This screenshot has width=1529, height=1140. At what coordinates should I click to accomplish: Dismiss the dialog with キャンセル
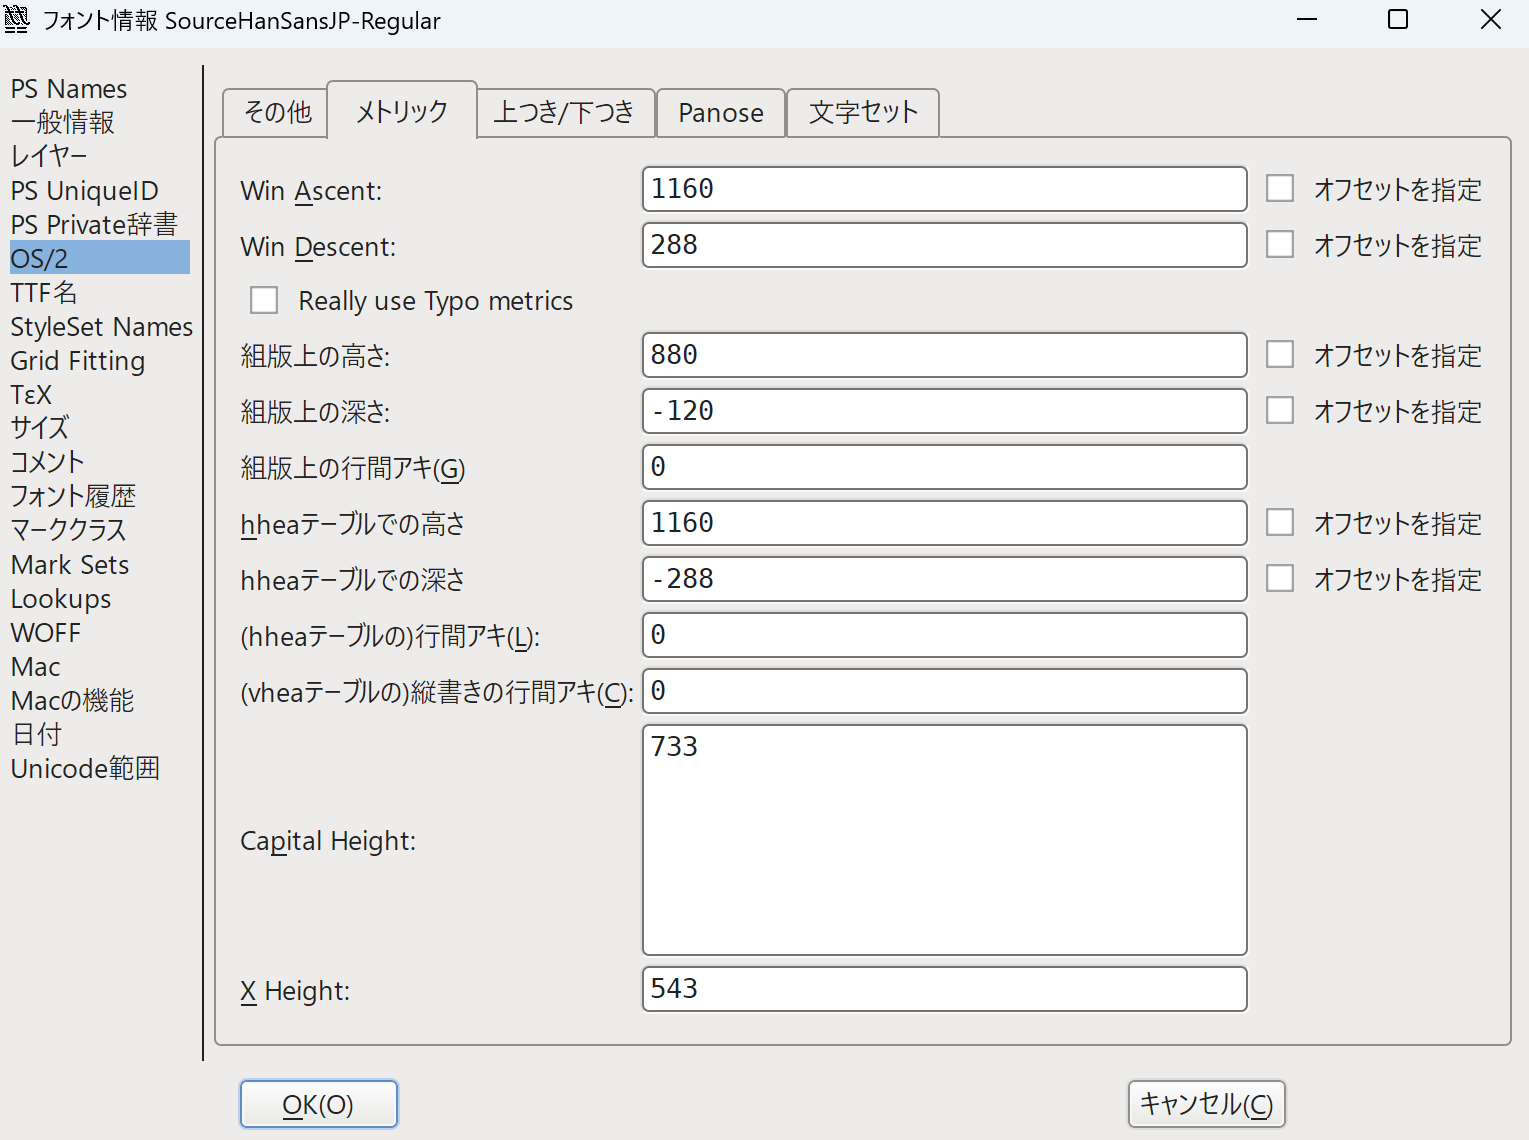[x=1206, y=1104]
